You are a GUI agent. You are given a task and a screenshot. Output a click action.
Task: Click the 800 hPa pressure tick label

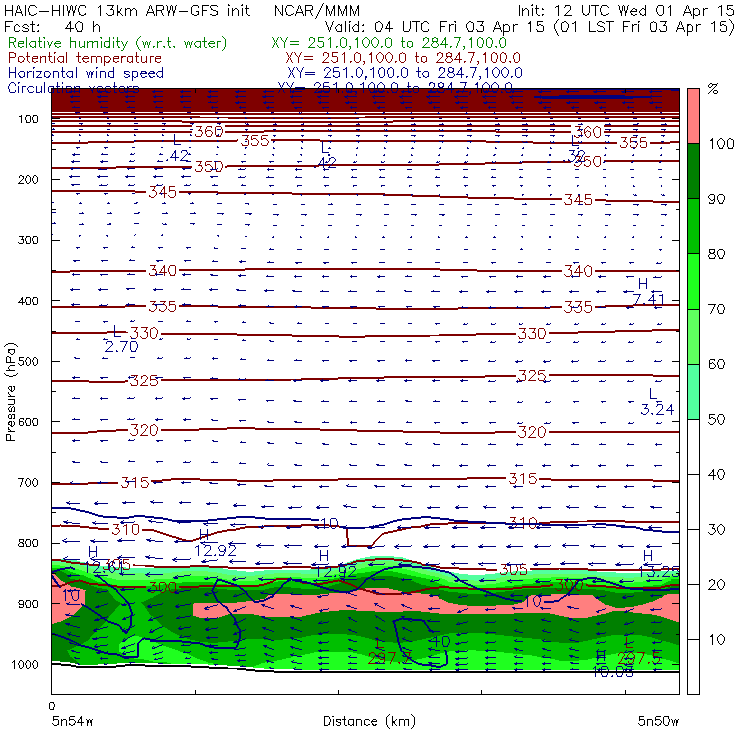click(28, 543)
